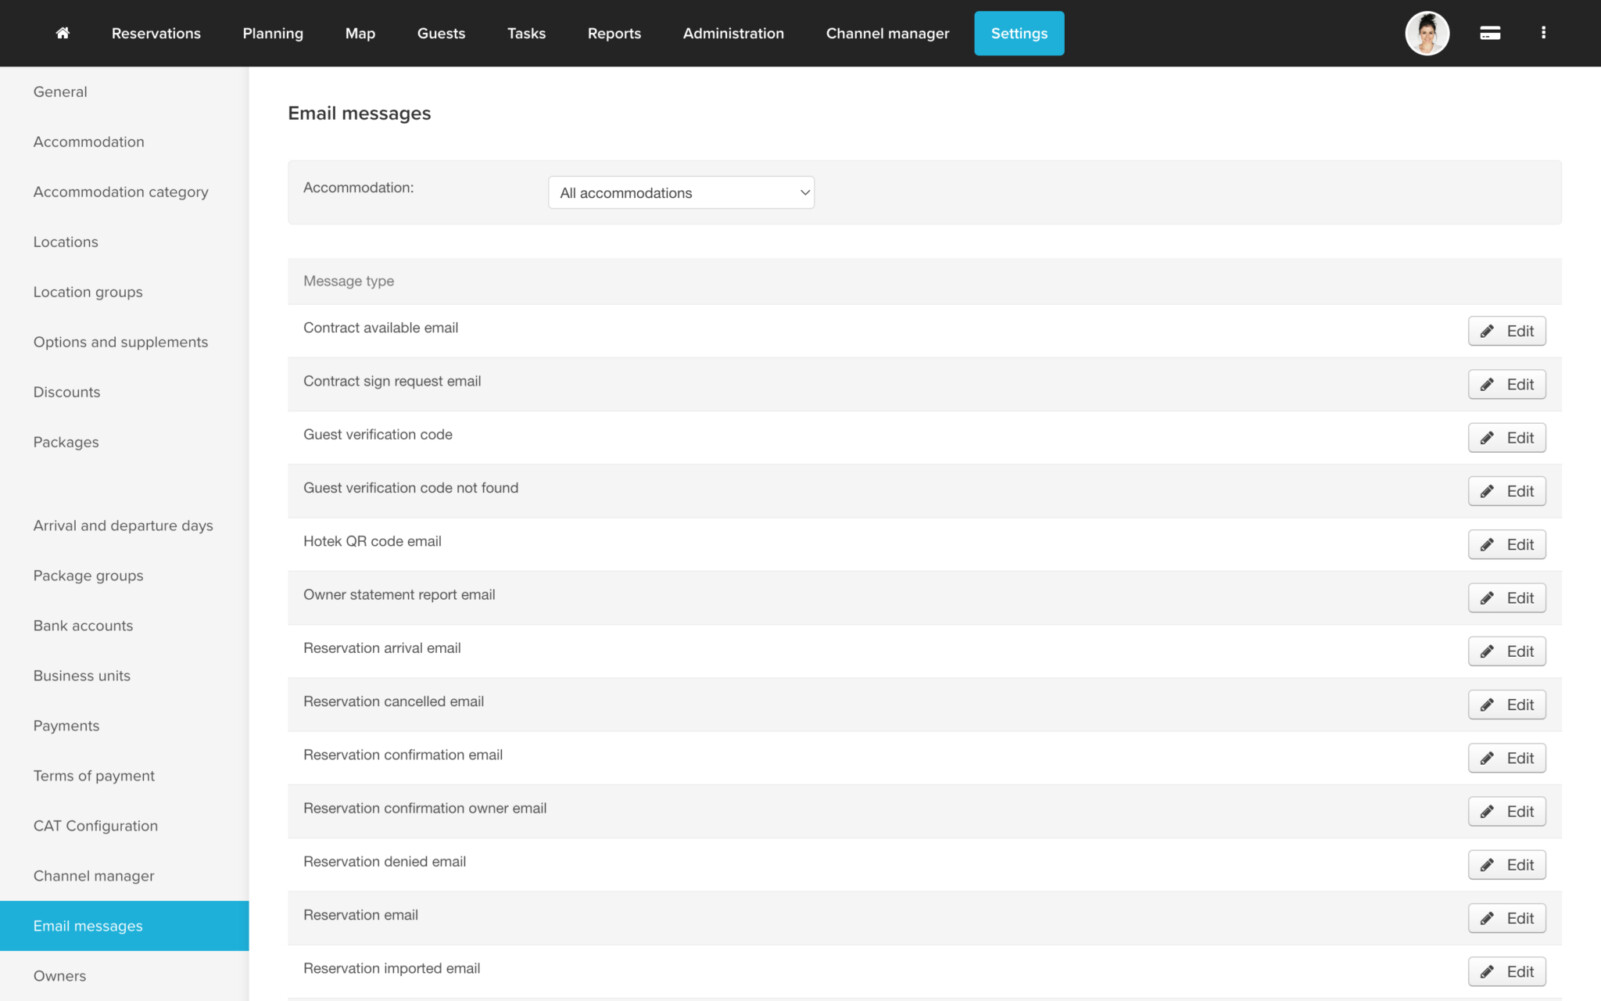1601x1001 pixels.
Task: Click pencil icon for Contract available email
Action: point(1487,331)
